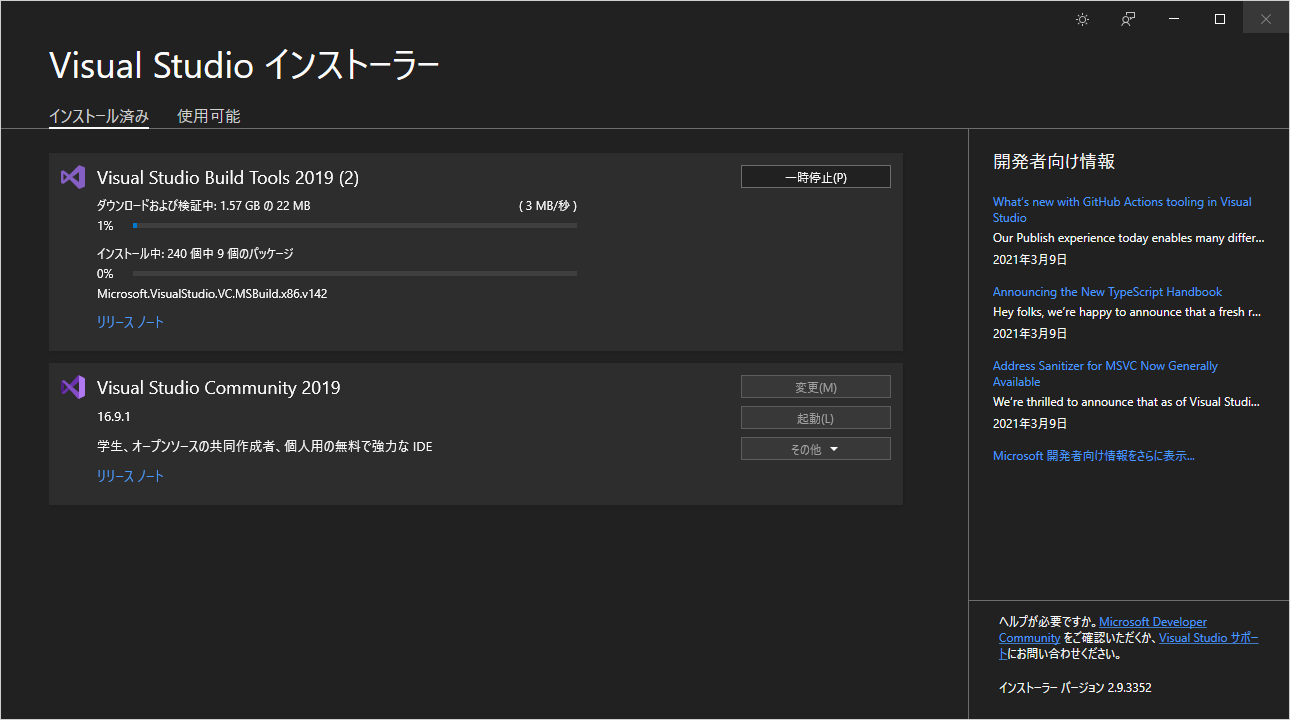The width and height of the screenshot is (1290, 720).
Task: Click the Visual Studio Community 2019 title
Action: [219, 388]
